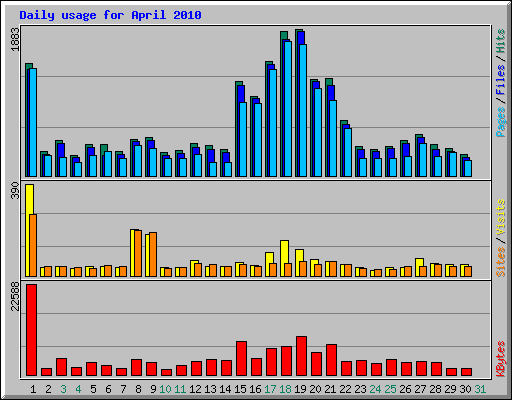Click the 1883 axis value

point(15,39)
